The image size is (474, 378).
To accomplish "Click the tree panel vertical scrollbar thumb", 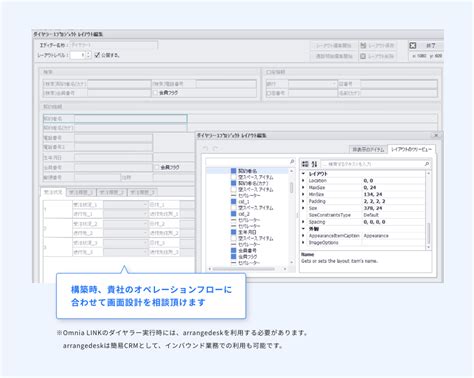I will (292, 187).
